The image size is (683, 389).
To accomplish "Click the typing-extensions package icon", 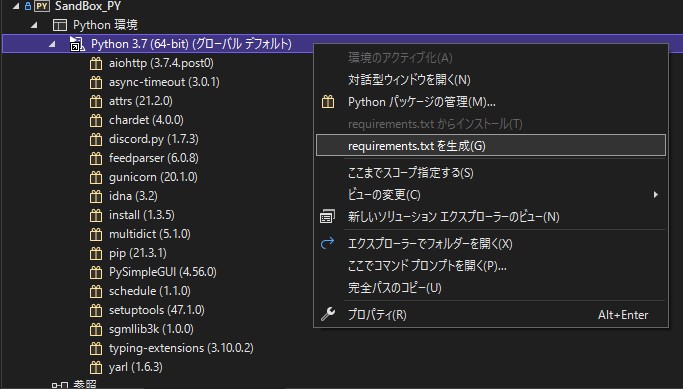I will point(96,348).
